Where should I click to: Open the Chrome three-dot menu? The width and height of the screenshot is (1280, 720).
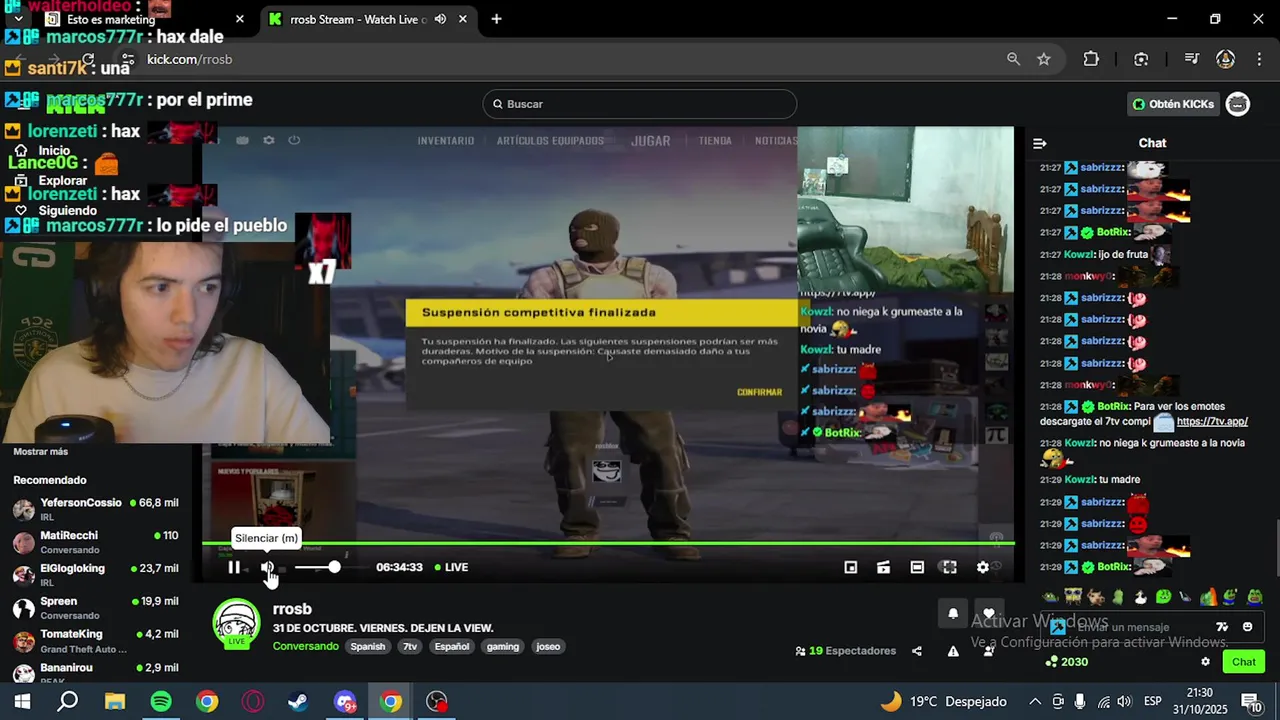[x=1258, y=59]
